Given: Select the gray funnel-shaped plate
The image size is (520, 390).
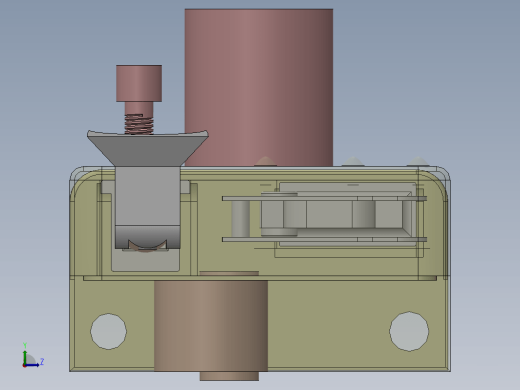Looking at the screenshot, I should point(148,148).
